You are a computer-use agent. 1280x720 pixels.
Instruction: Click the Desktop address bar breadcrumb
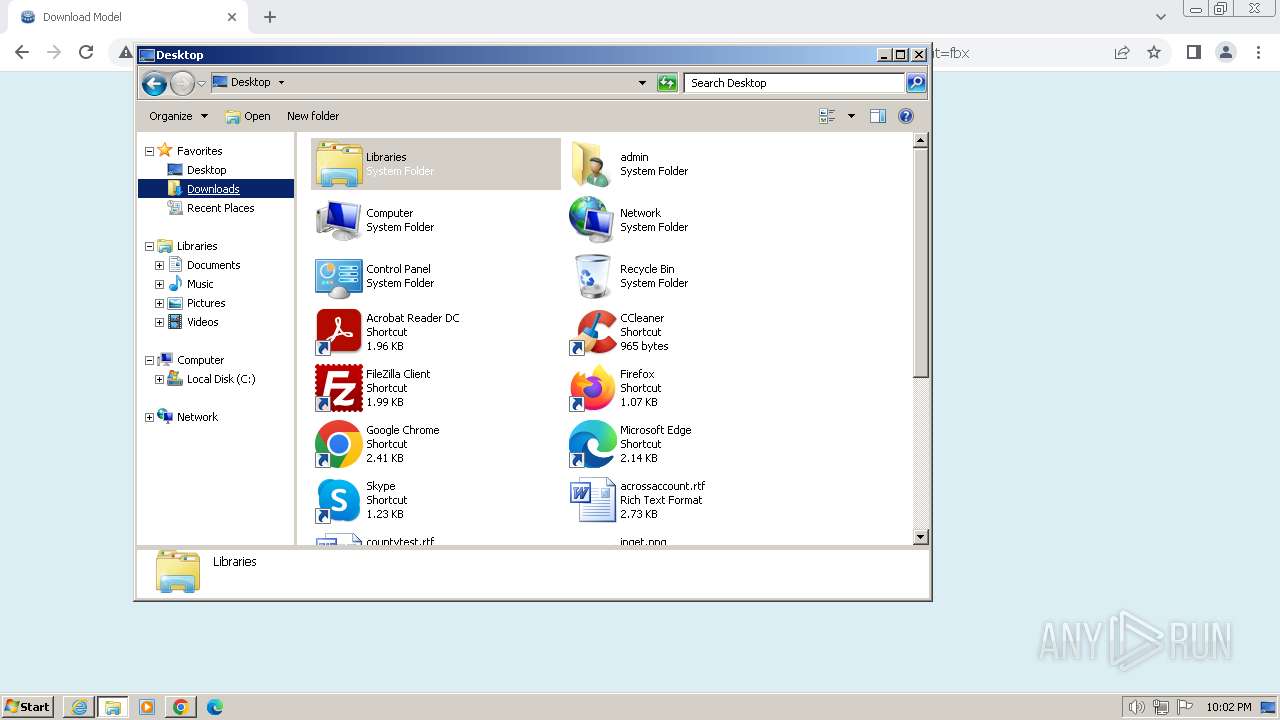pos(250,83)
